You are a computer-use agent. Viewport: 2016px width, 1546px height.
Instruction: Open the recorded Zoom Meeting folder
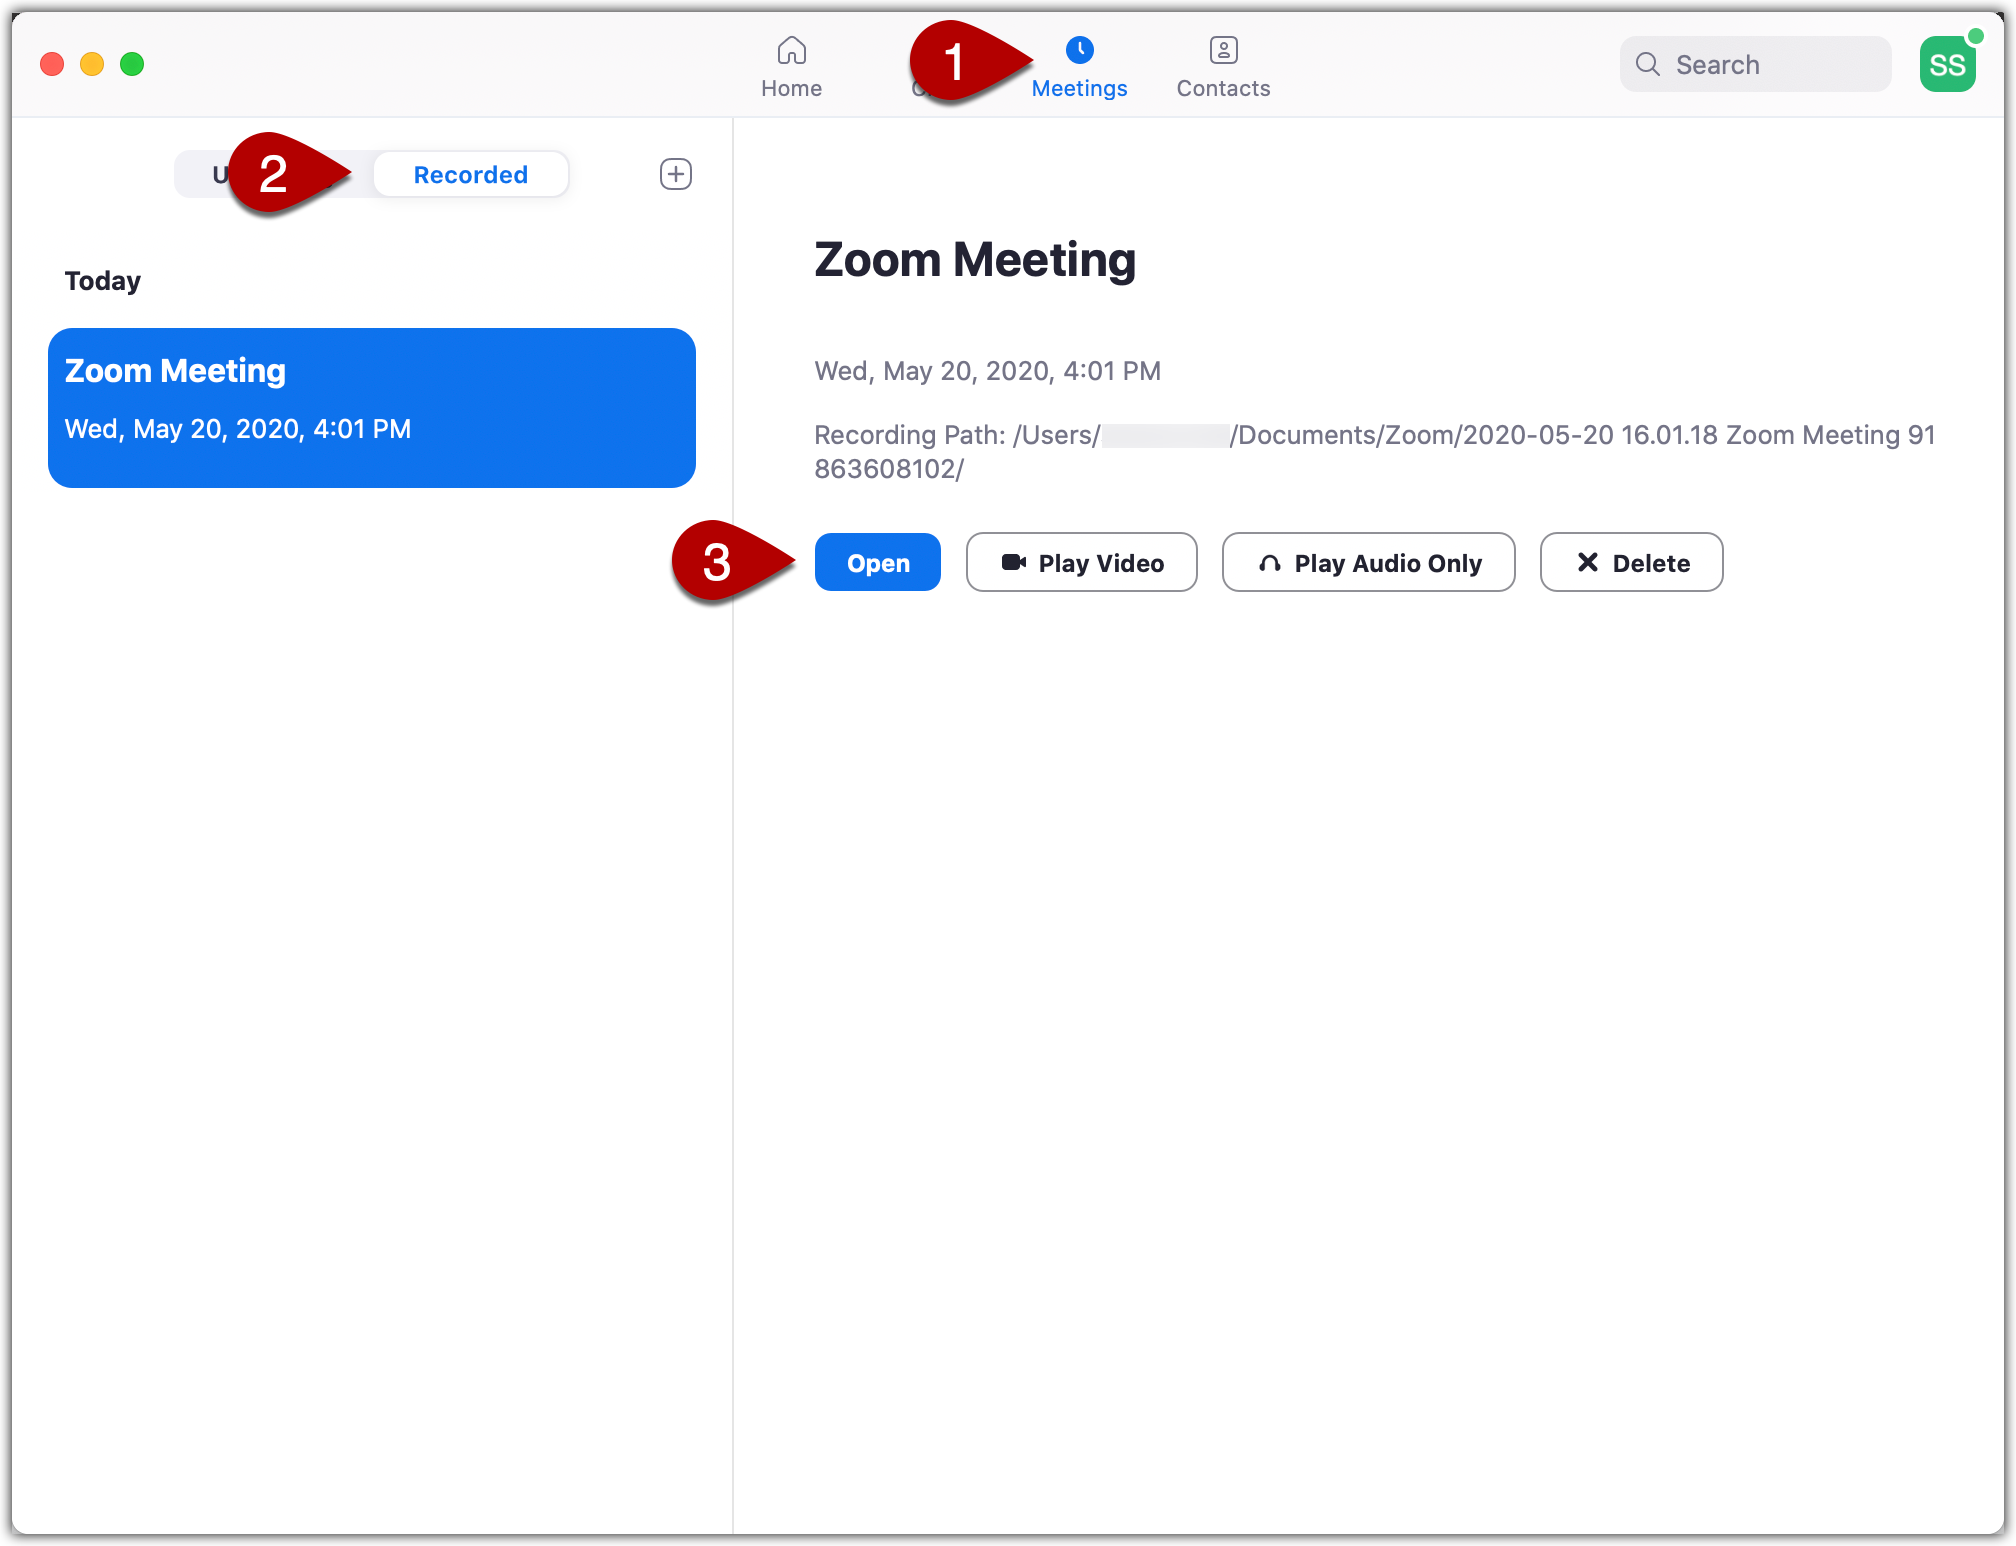click(877, 562)
